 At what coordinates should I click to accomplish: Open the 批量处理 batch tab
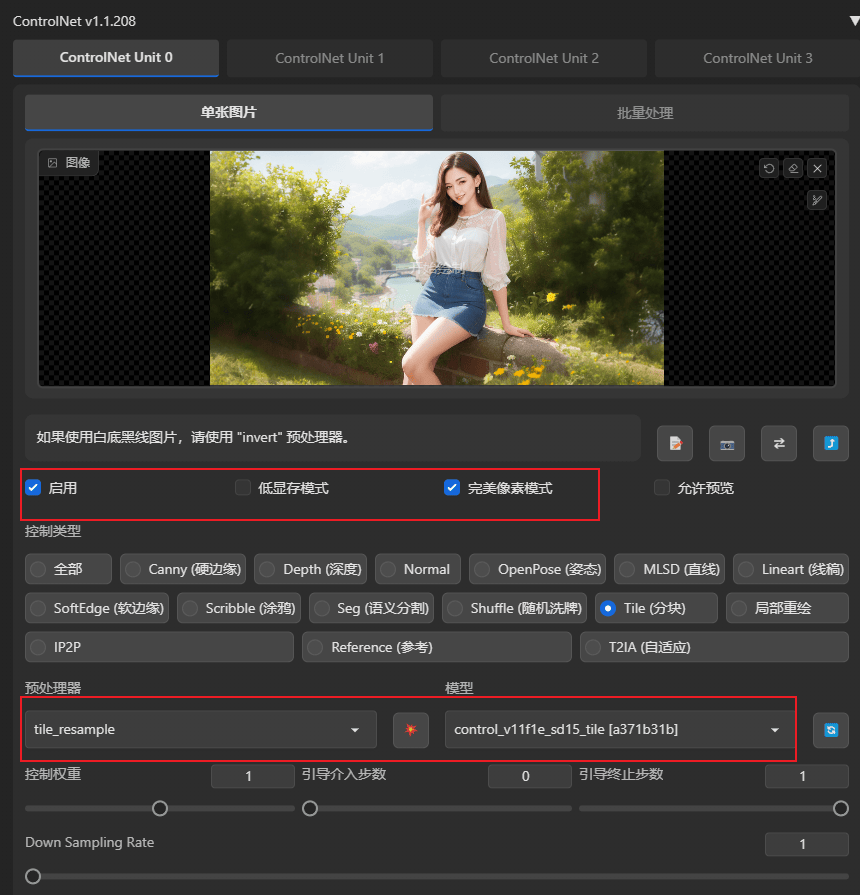tap(645, 113)
